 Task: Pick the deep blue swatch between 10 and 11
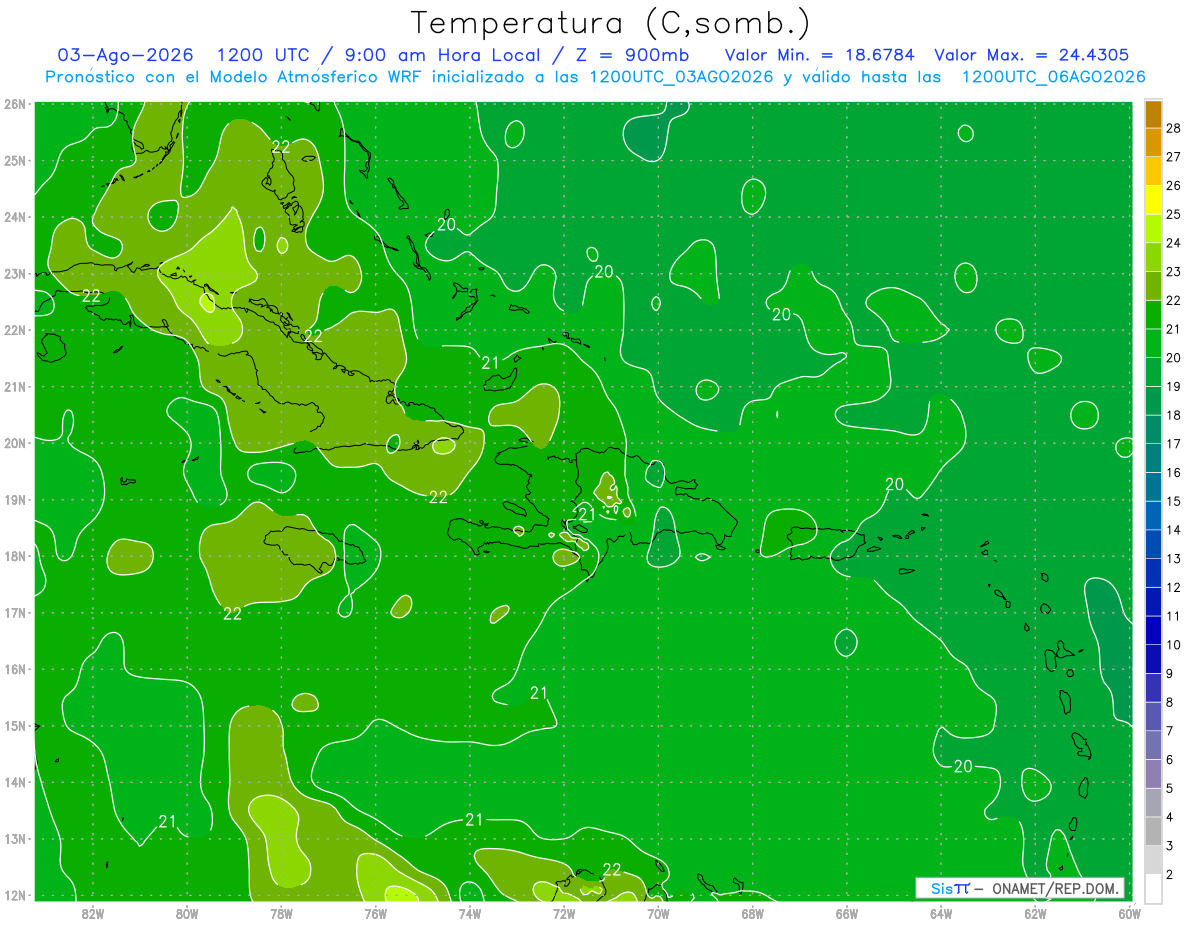1153,630
